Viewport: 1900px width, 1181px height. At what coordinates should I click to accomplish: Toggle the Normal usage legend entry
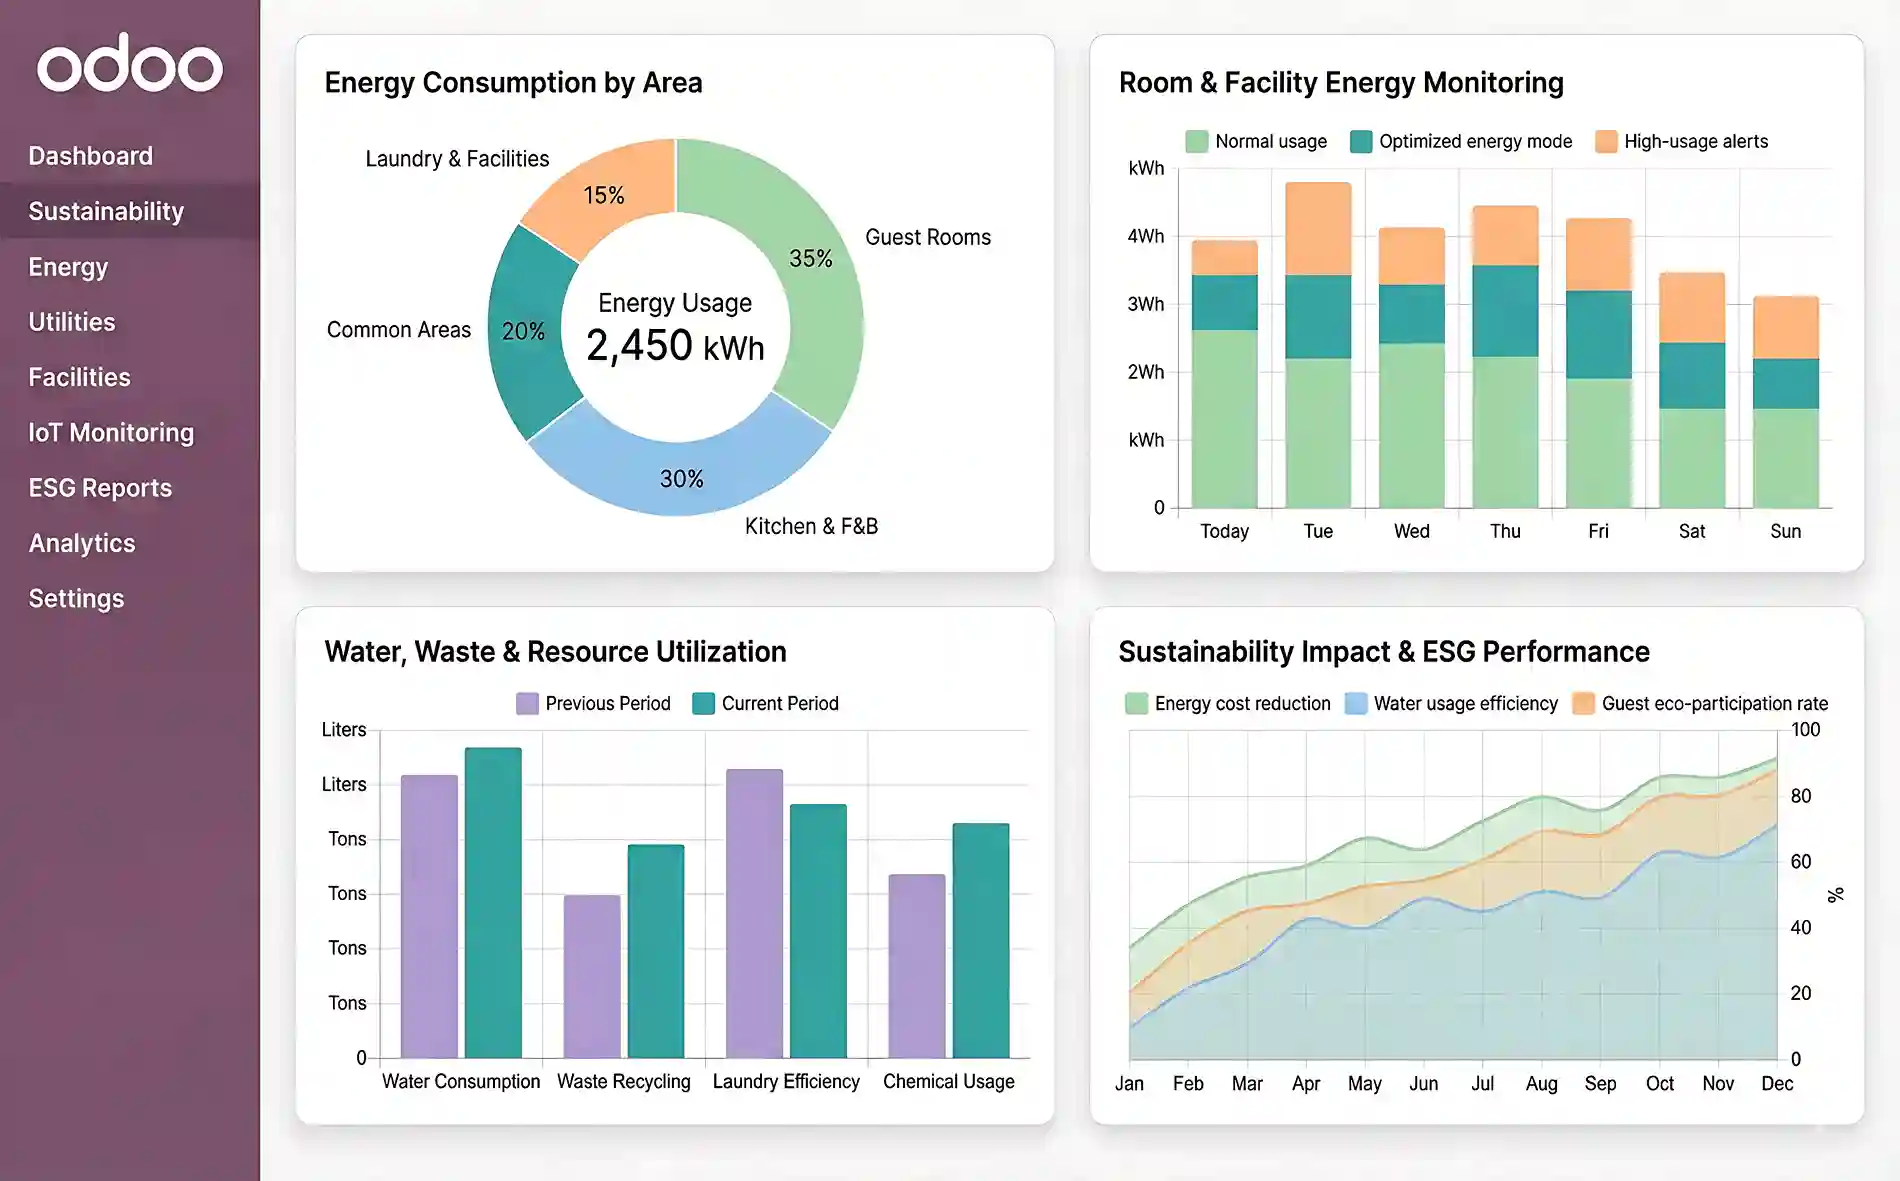pos(1256,141)
